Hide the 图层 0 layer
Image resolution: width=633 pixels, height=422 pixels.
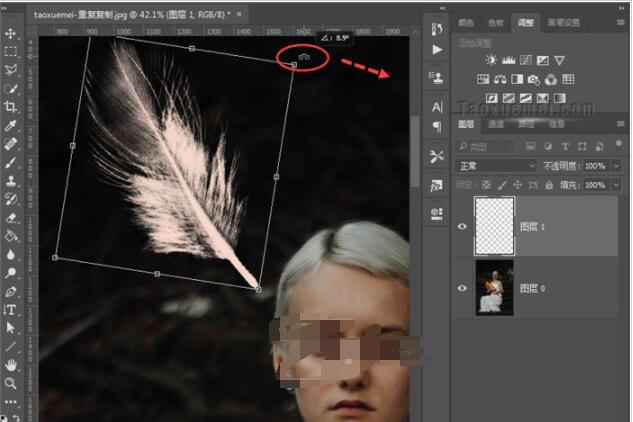pos(462,288)
